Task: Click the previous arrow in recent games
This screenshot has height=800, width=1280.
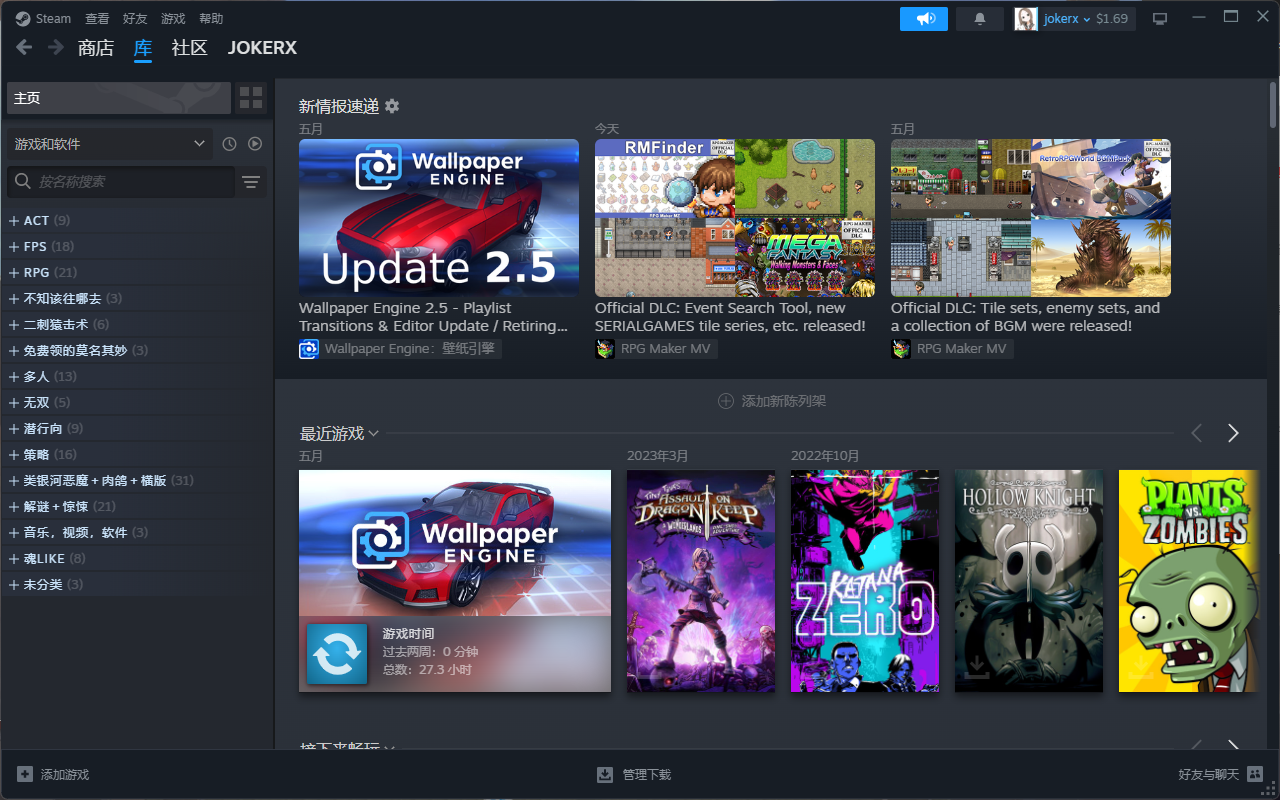Action: pyautogui.click(x=1197, y=433)
